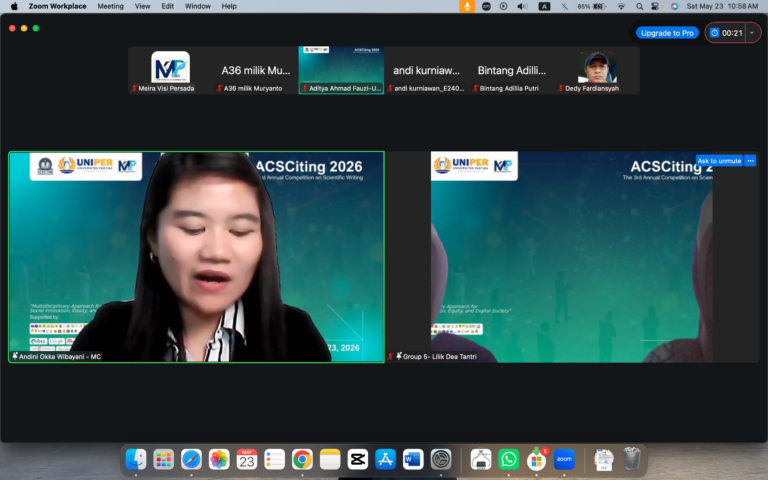Select Meira Visi Persada participant thumbnail

coord(170,70)
